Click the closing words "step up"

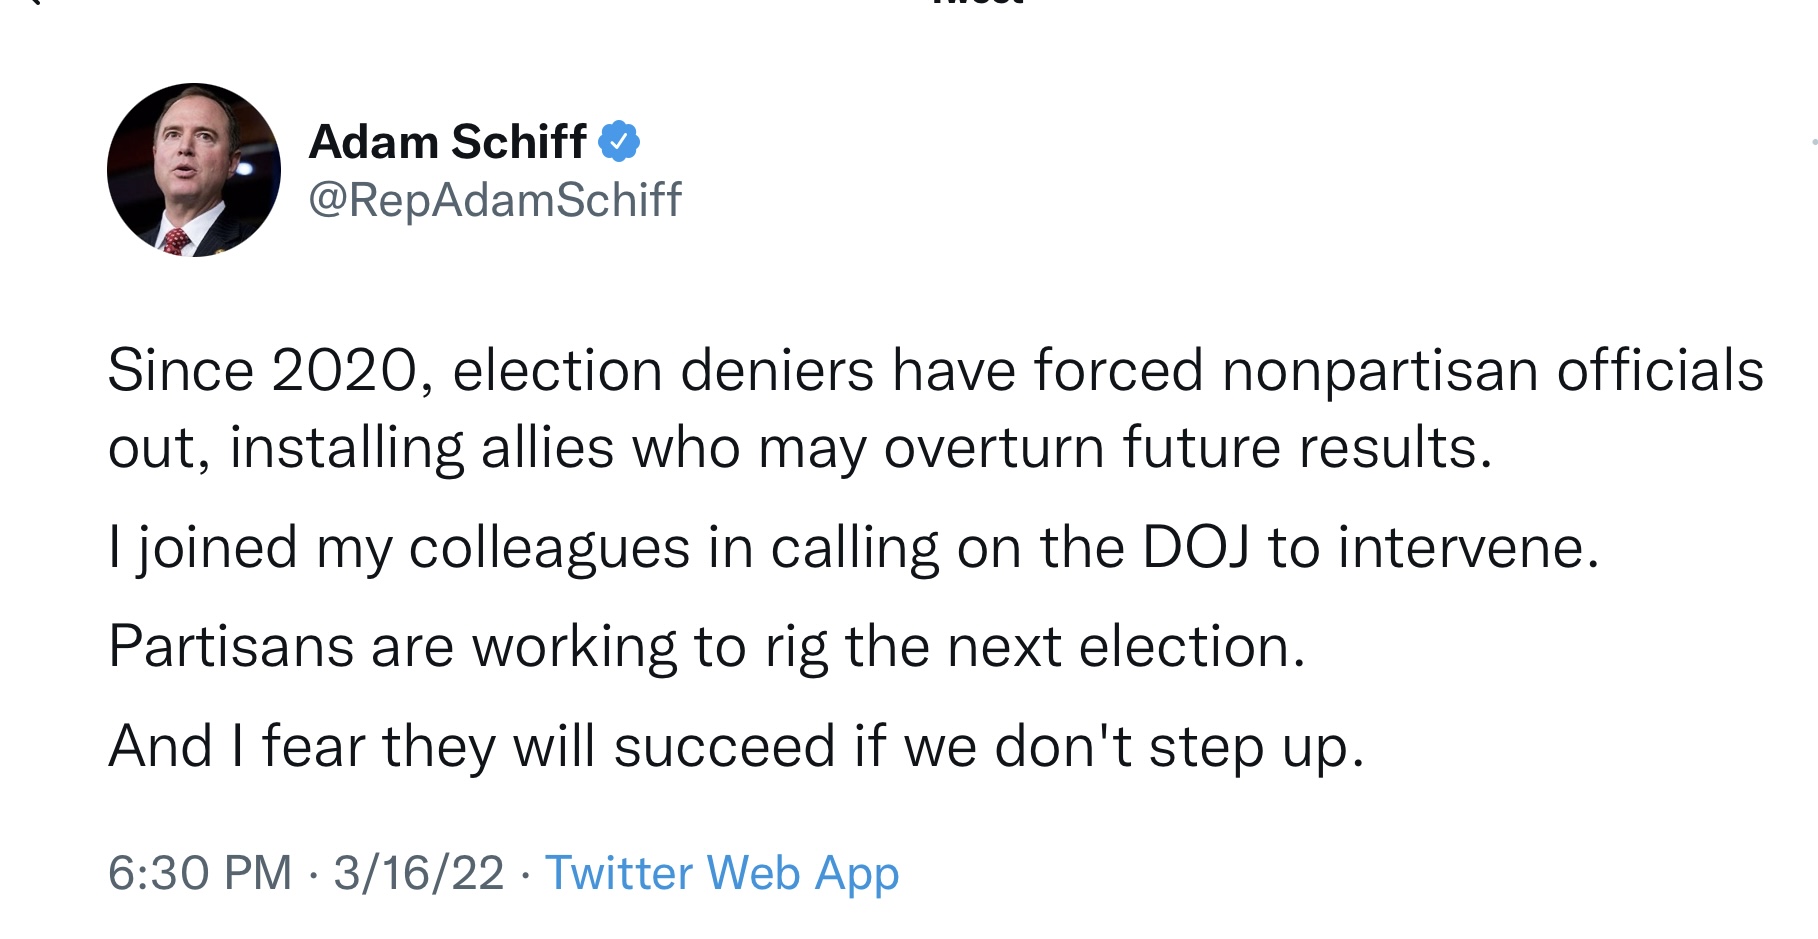pyautogui.click(x=1256, y=747)
